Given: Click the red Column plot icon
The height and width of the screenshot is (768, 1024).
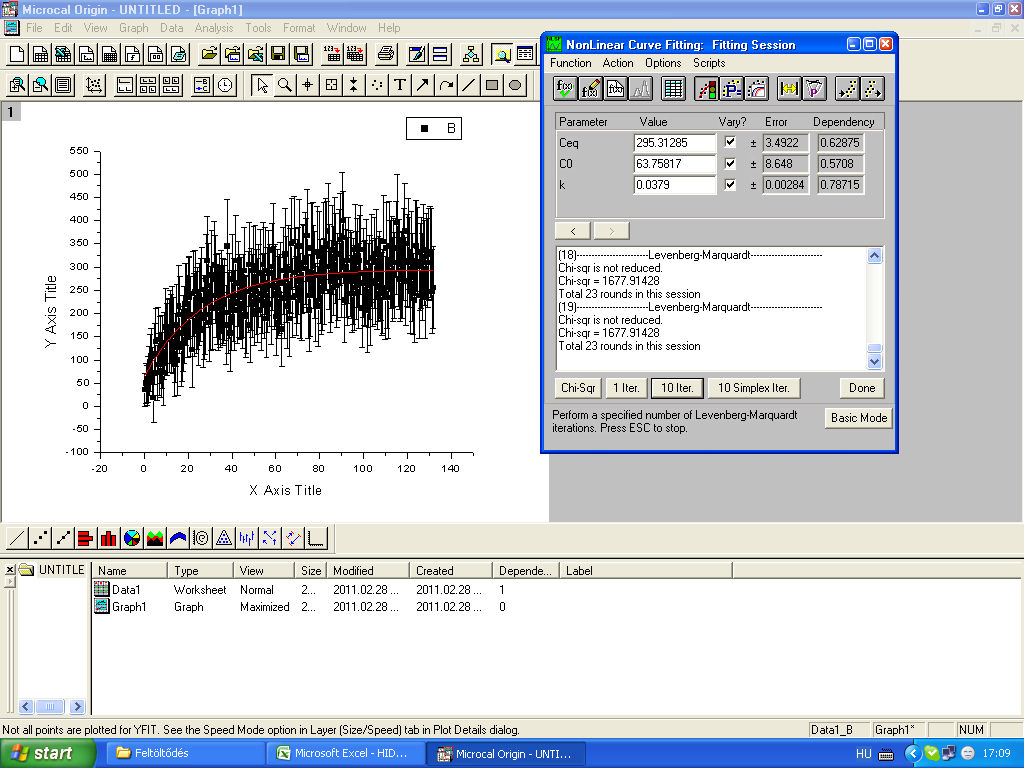Looking at the screenshot, I should click(108, 538).
